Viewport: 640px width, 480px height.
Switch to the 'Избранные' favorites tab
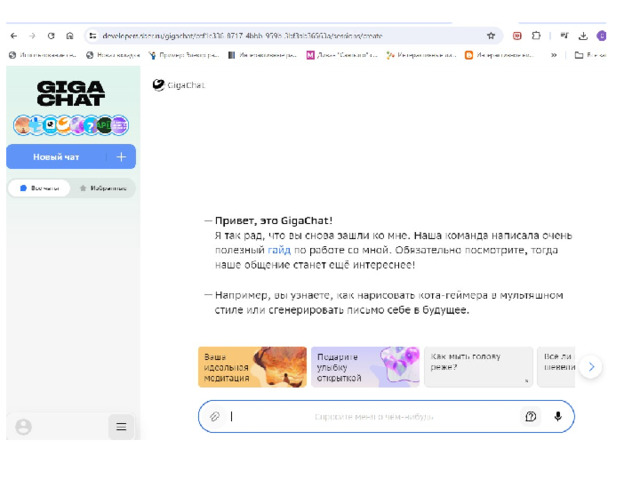pos(103,188)
